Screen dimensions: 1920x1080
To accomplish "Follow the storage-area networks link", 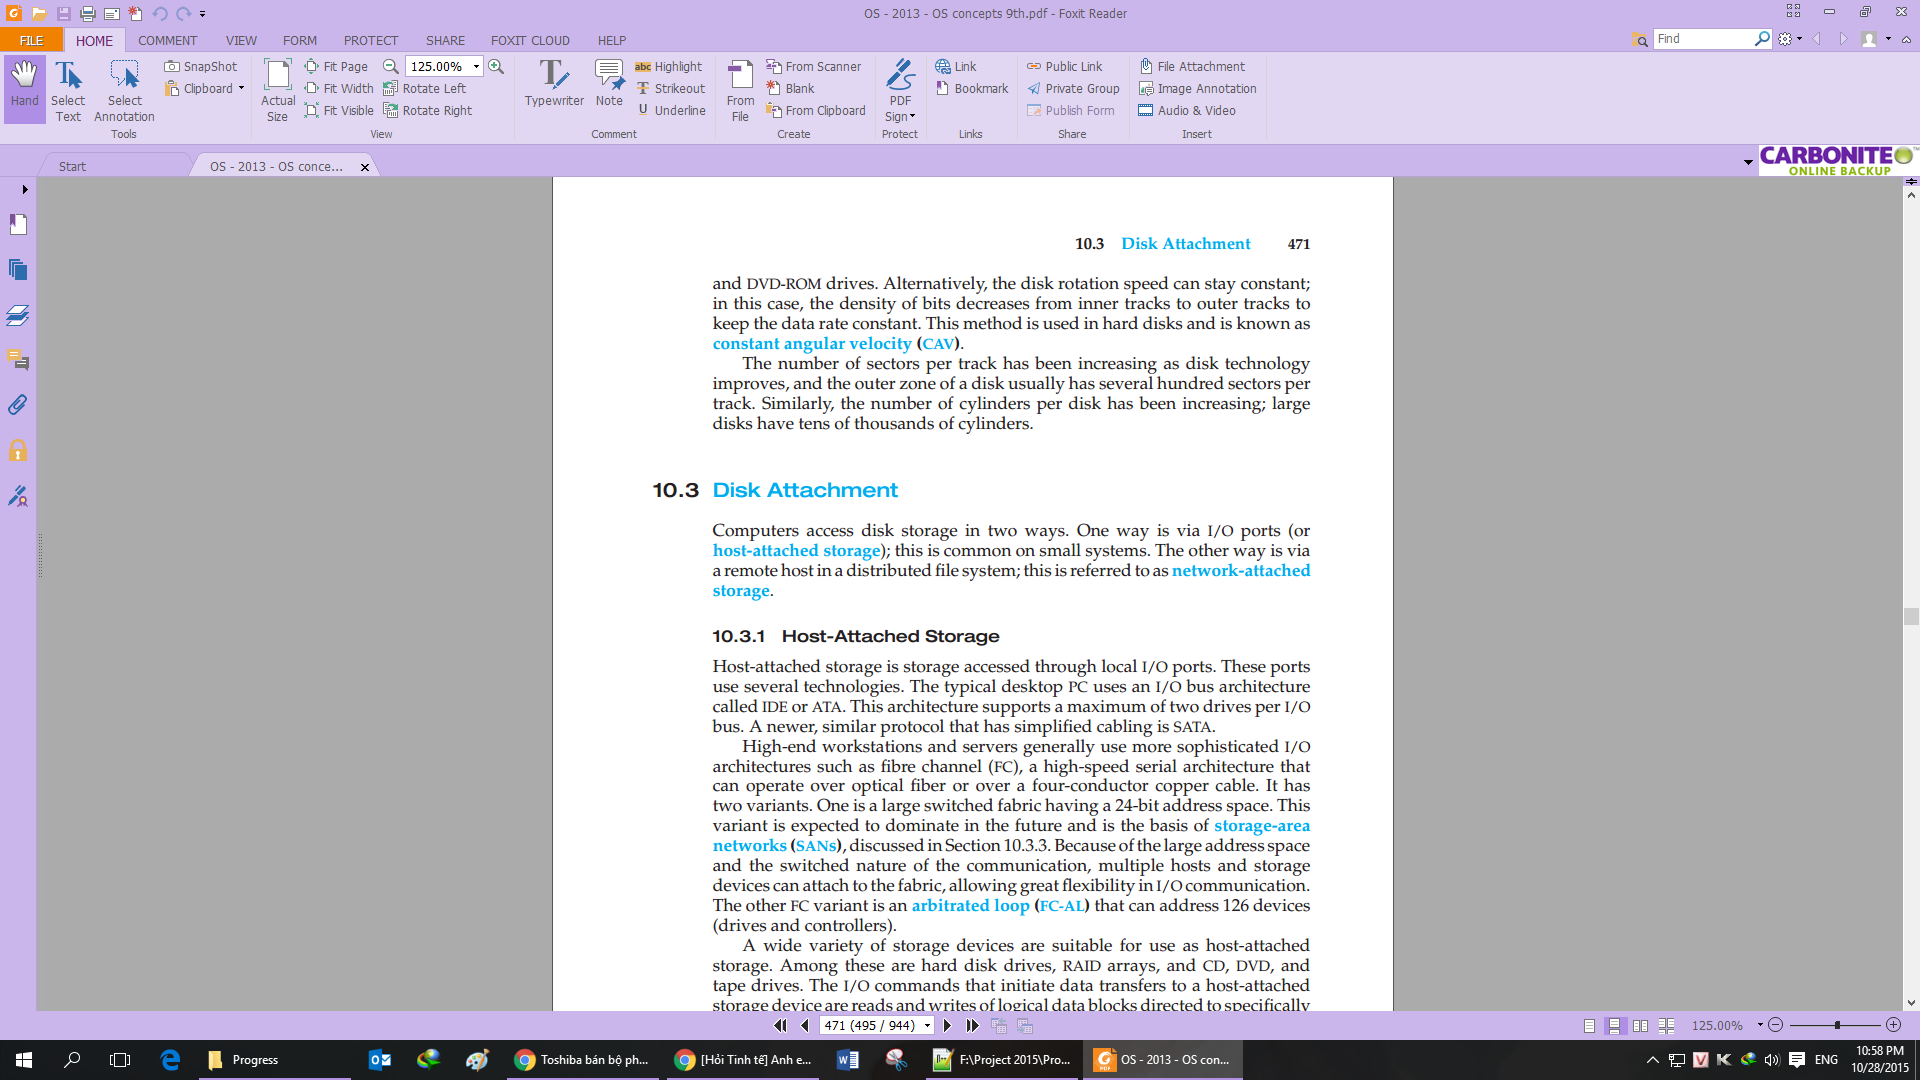I will 1261,826.
